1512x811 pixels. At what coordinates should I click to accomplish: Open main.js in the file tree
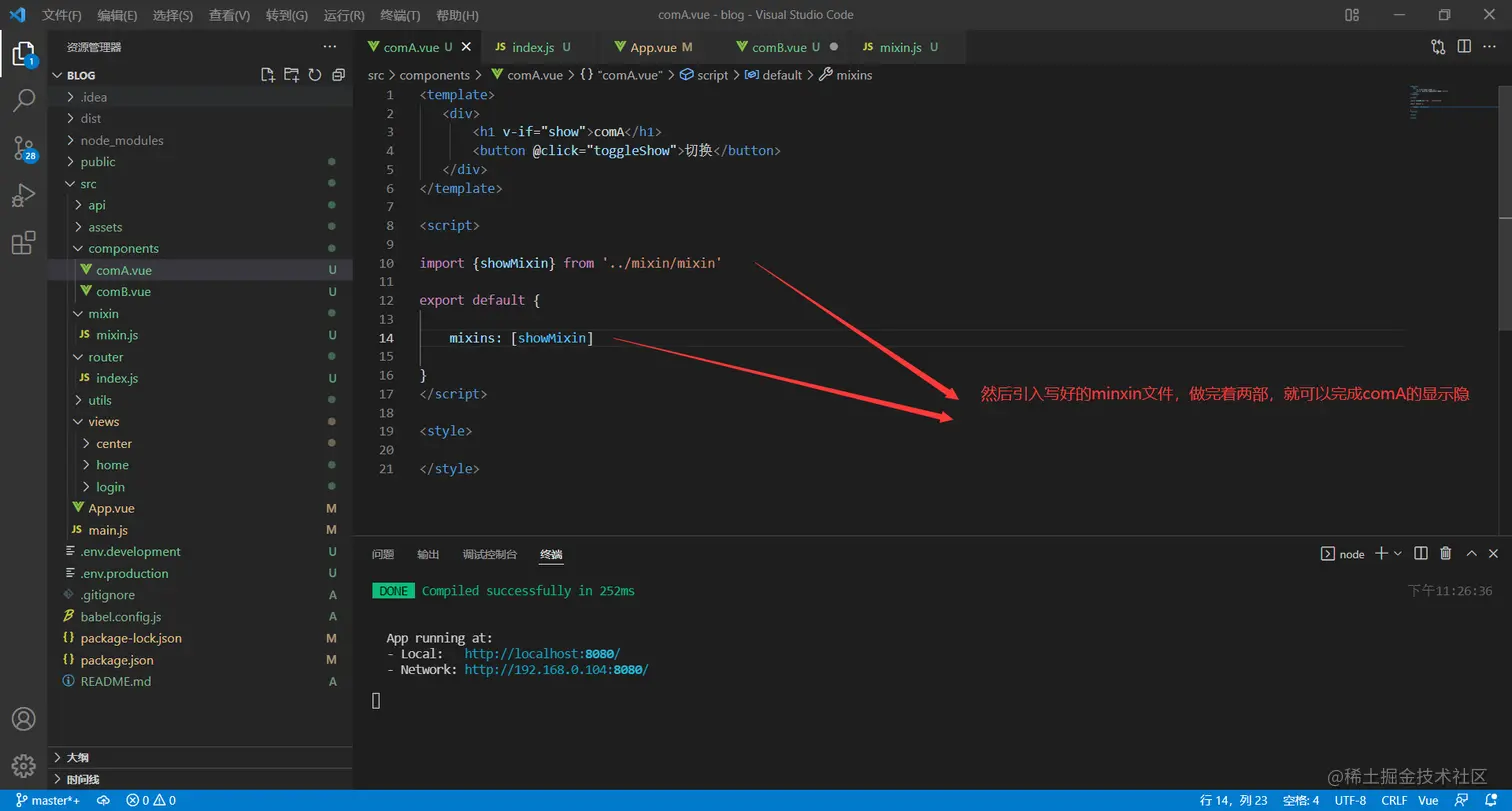coord(108,530)
